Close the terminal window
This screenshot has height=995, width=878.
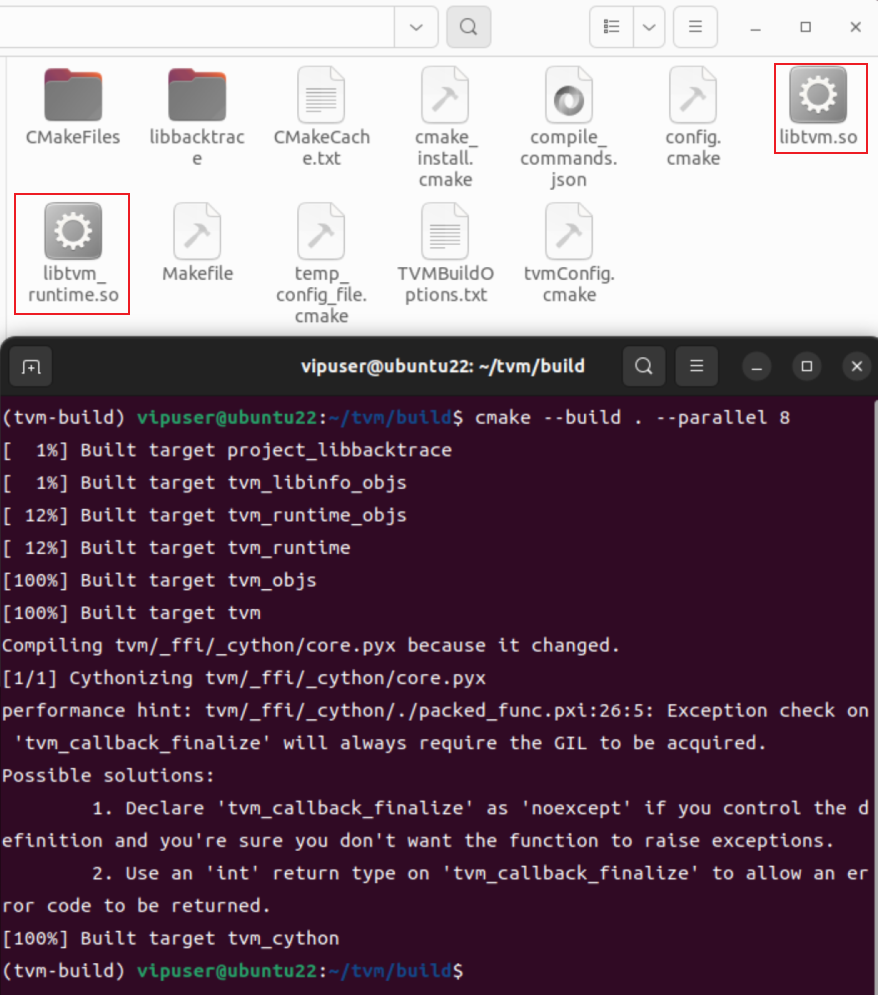[856, 366]
